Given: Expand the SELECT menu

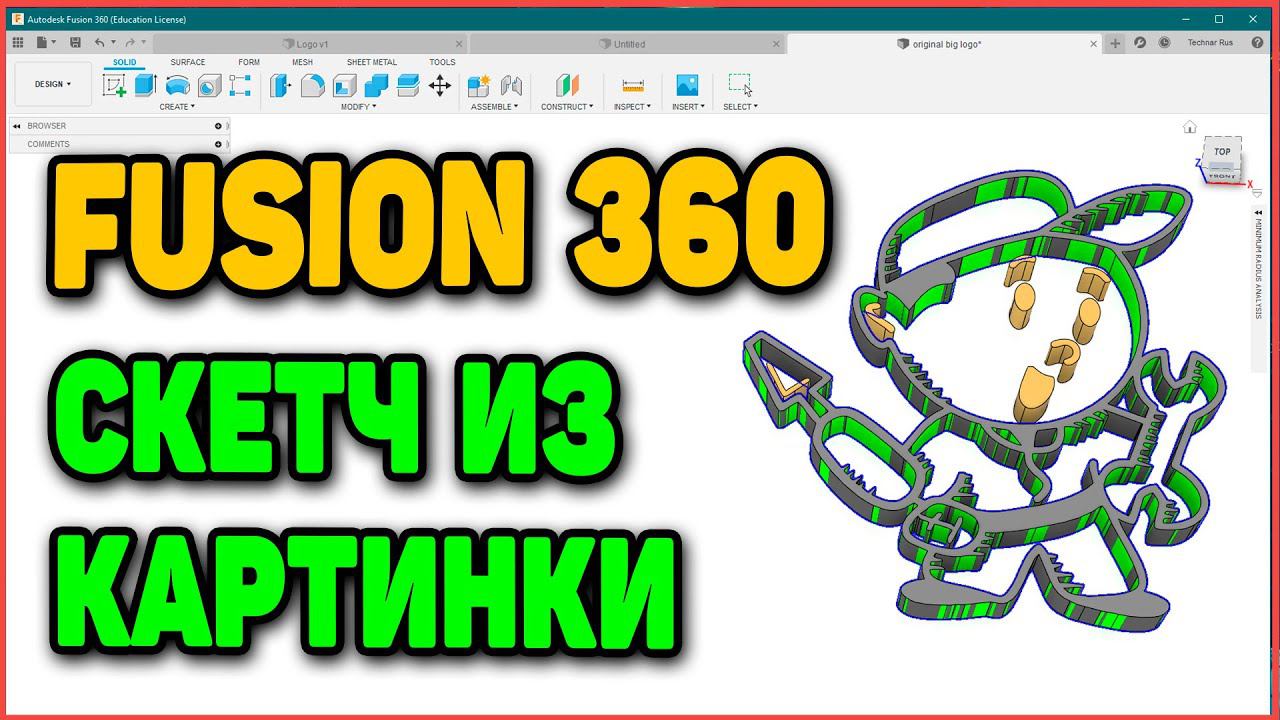Looking at the screenshot, I should pyautogui.click(x=740, y=106).
